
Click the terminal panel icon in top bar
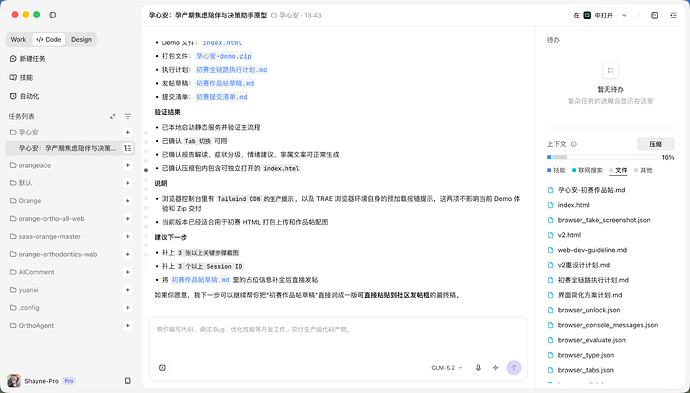(655, 15)
